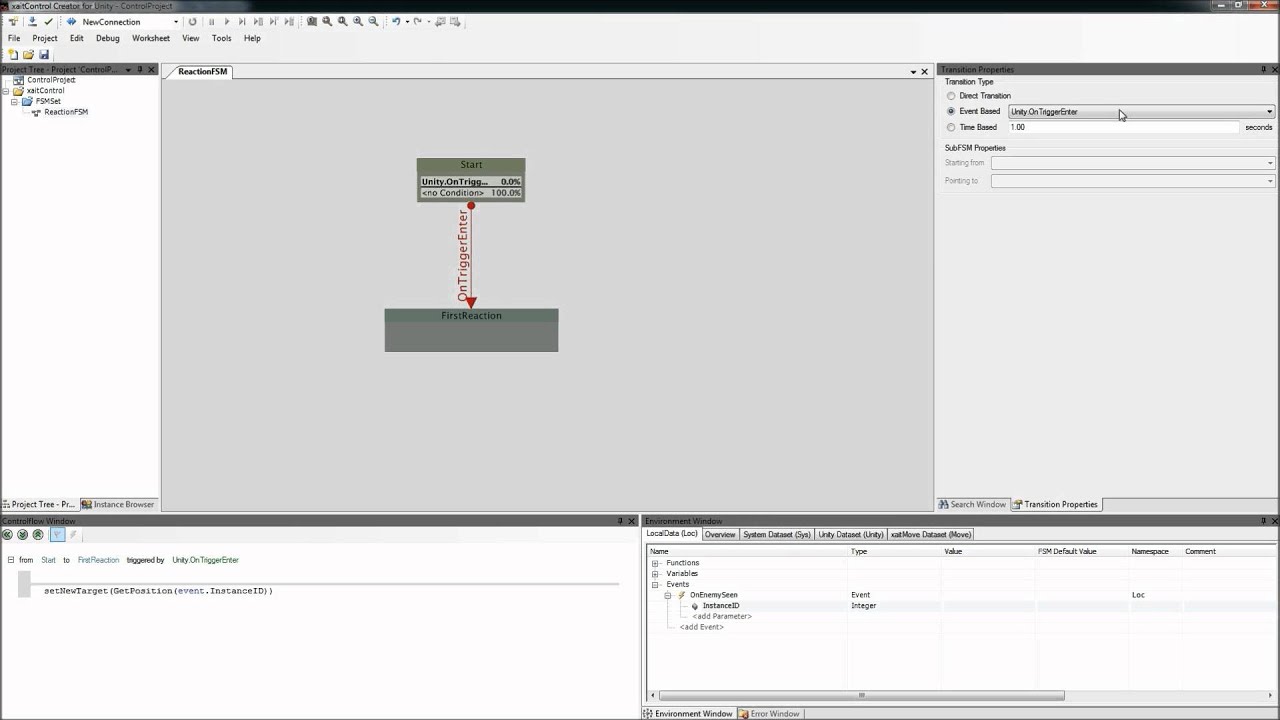Click add Event in the Events list
The image size is (1280, 720).
pyautogui.click(x=701, y=626)
